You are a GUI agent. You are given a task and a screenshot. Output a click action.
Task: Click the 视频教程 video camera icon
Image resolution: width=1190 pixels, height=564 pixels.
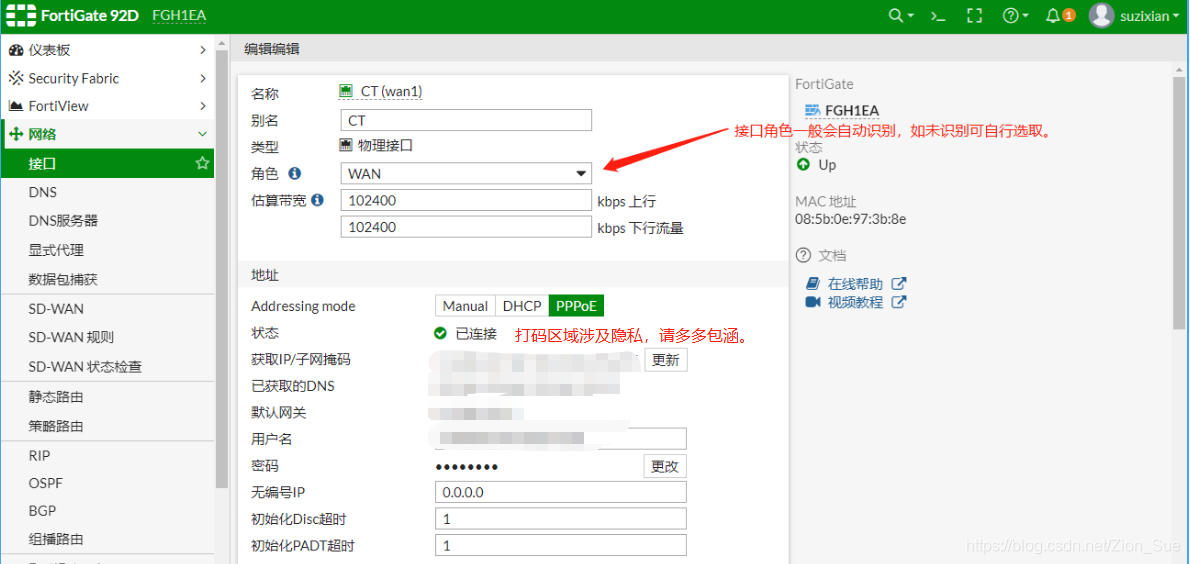[x=813, y=302]
